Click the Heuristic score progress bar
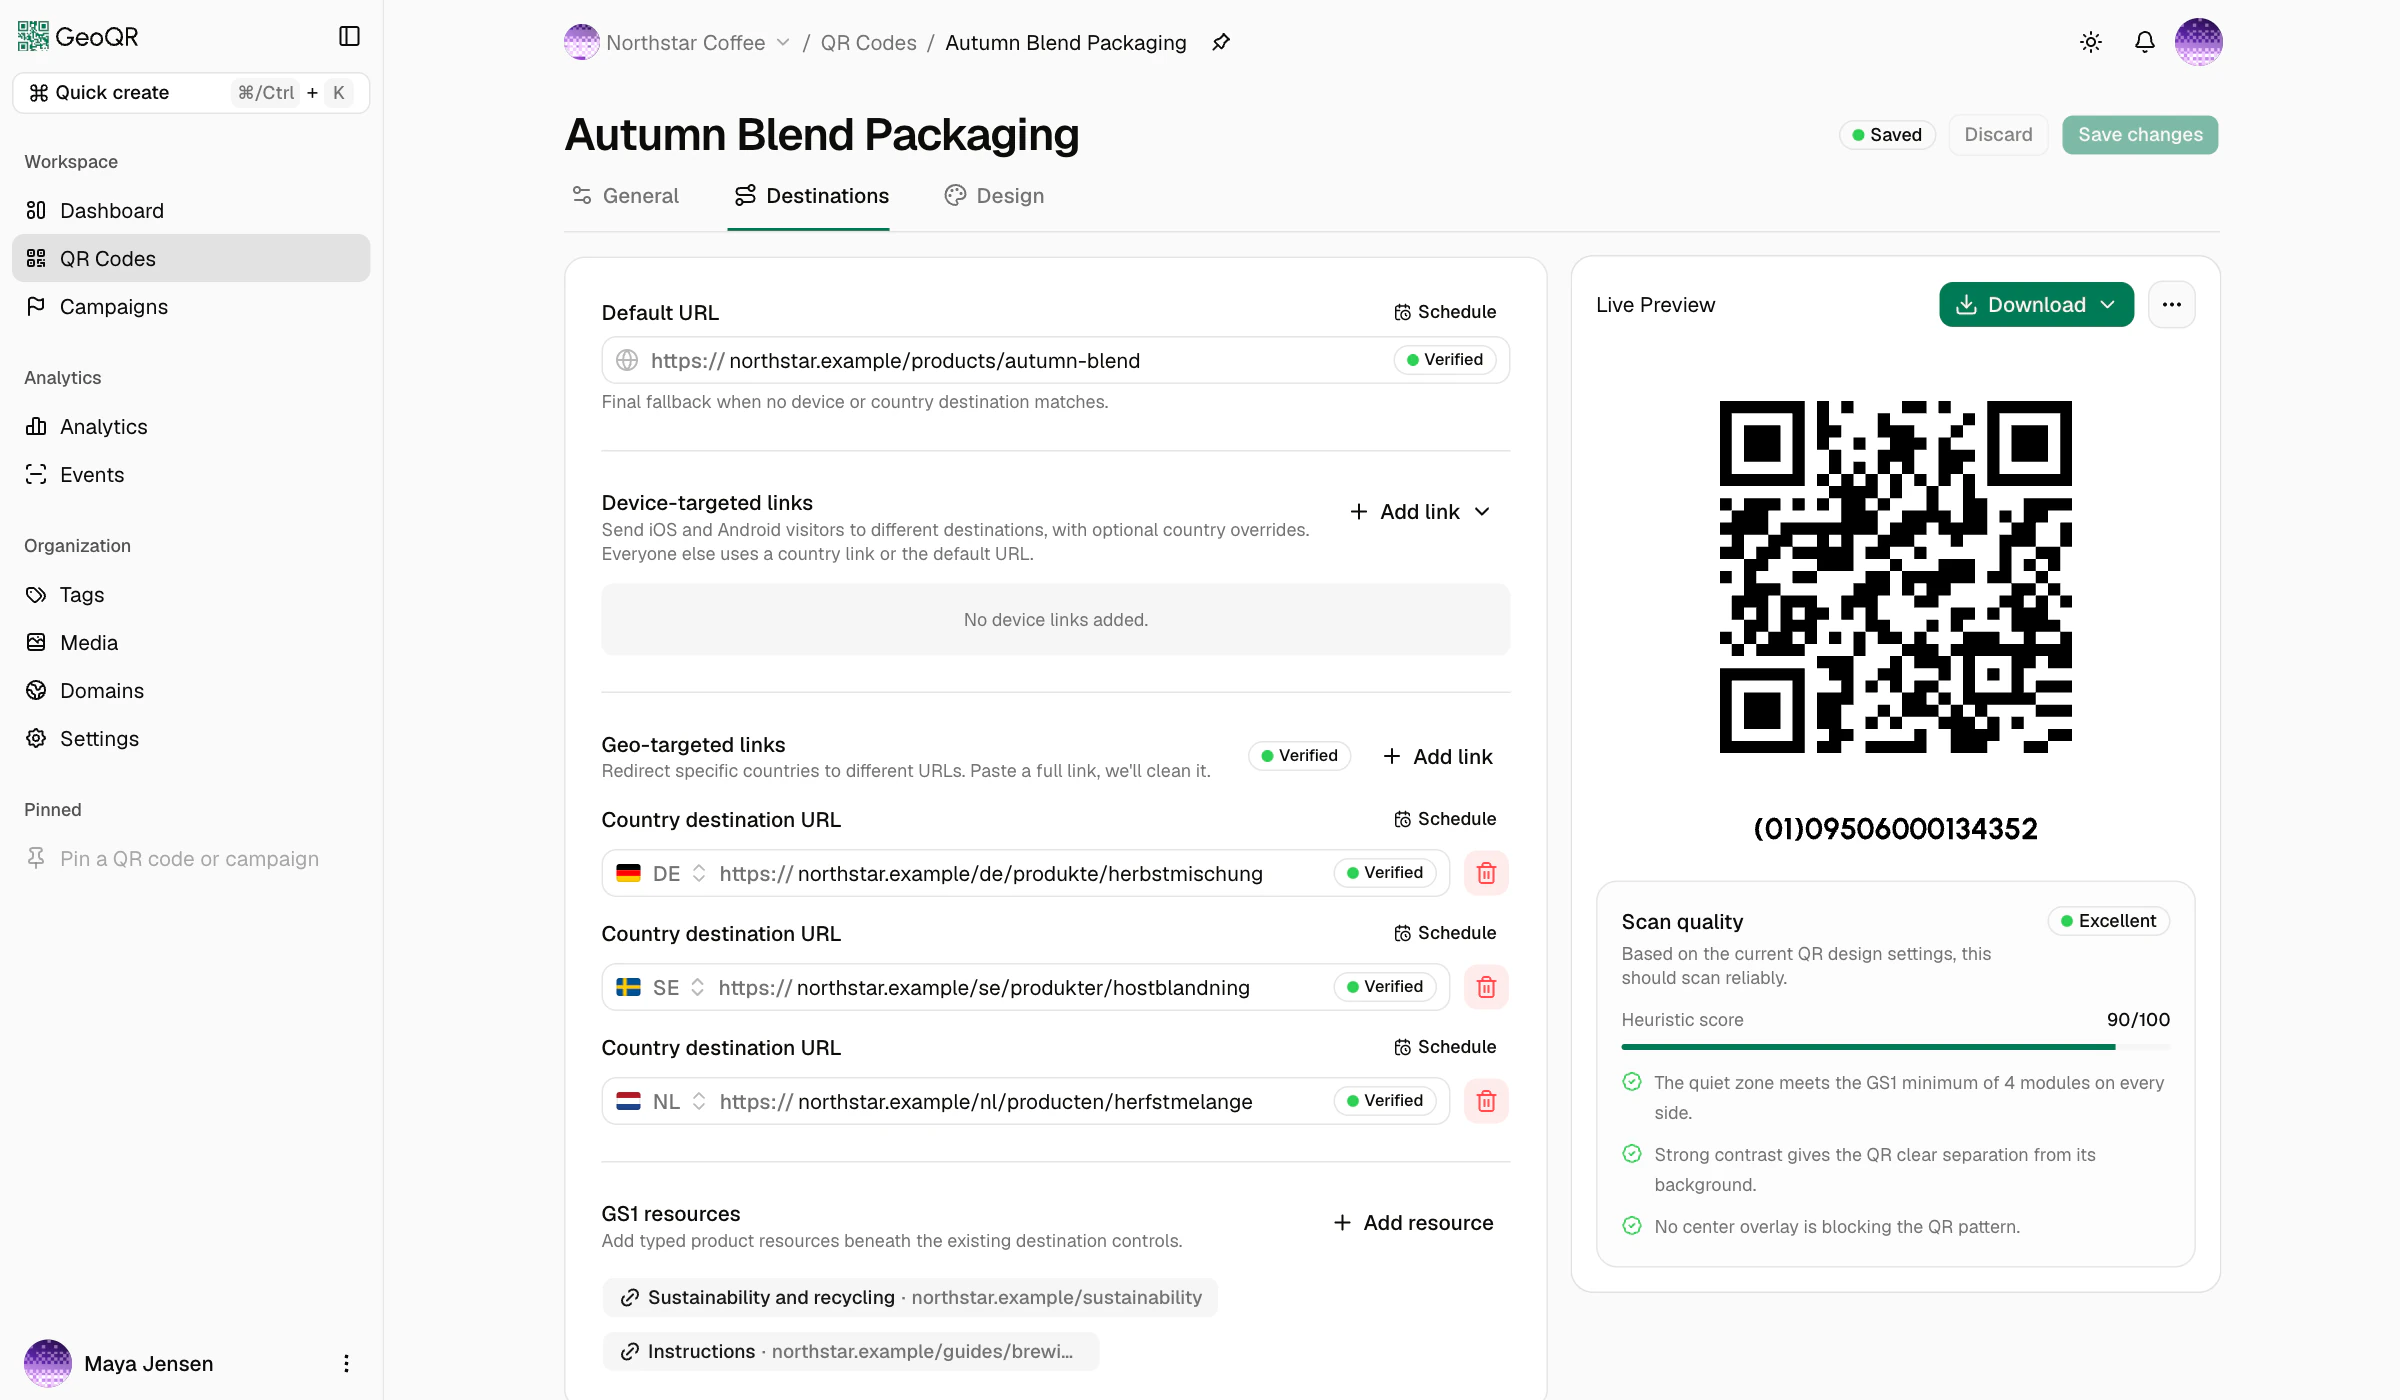This screenshot has width=2400, height=1400. 1895,1047
